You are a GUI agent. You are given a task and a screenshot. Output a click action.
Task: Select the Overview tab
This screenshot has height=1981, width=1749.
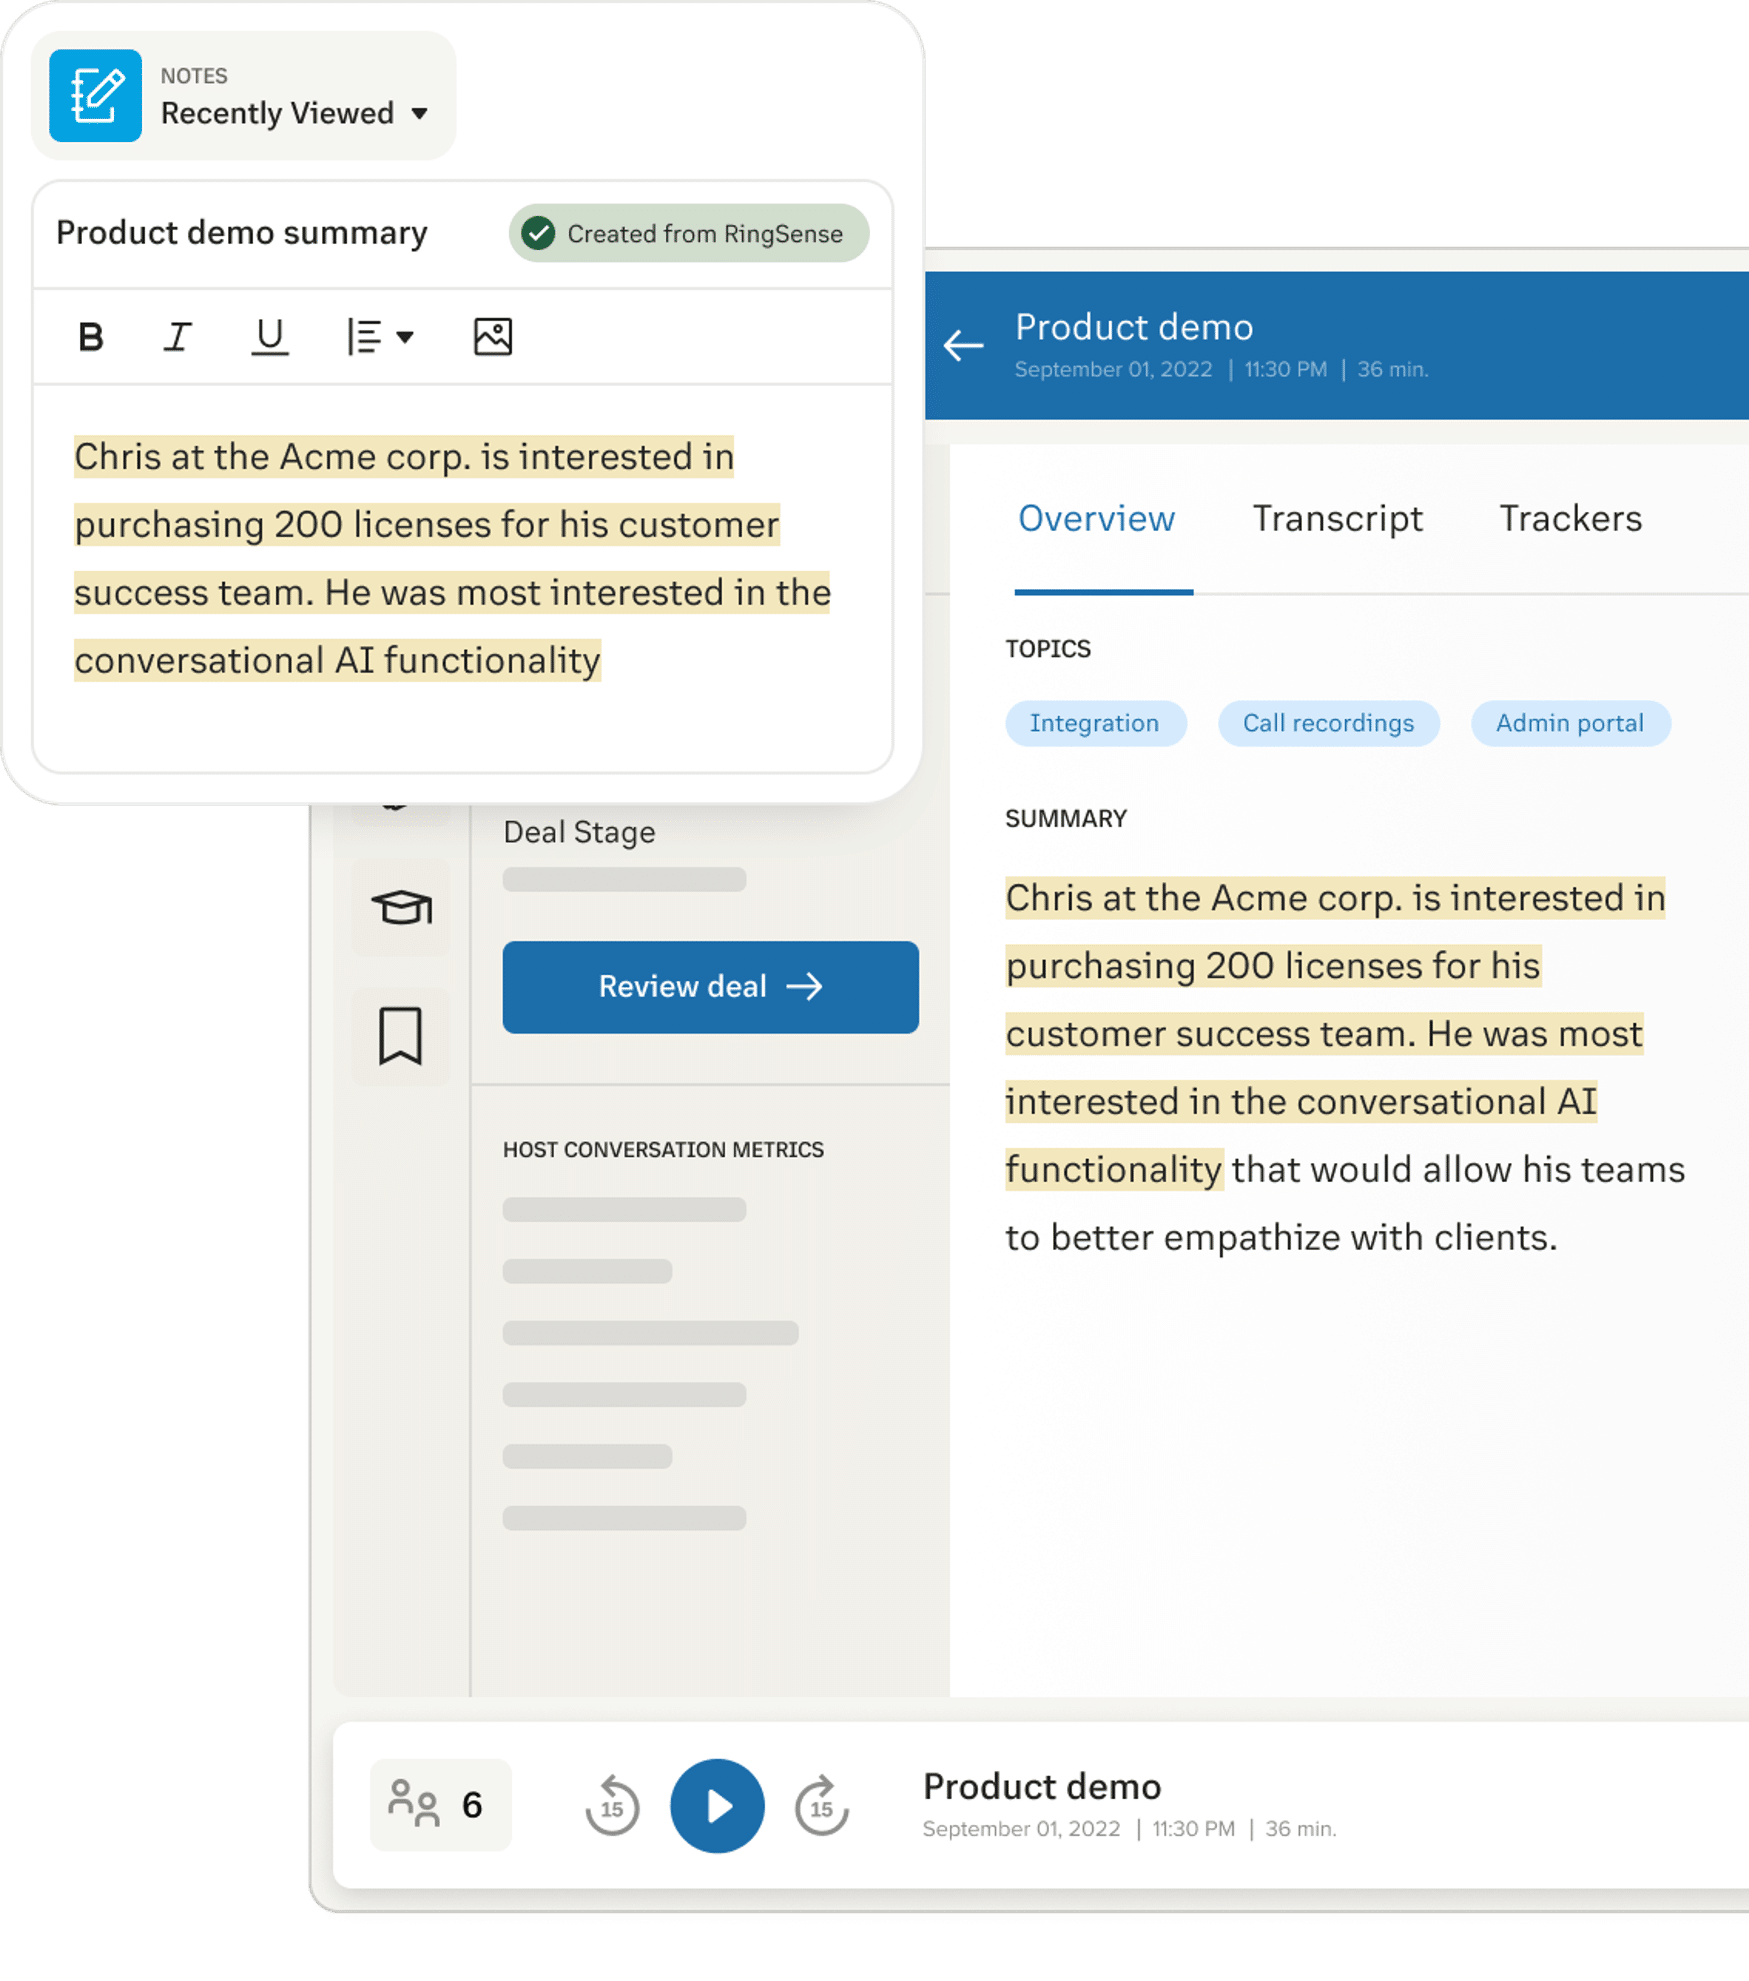pyautogui.click(x=1096, y=519)
